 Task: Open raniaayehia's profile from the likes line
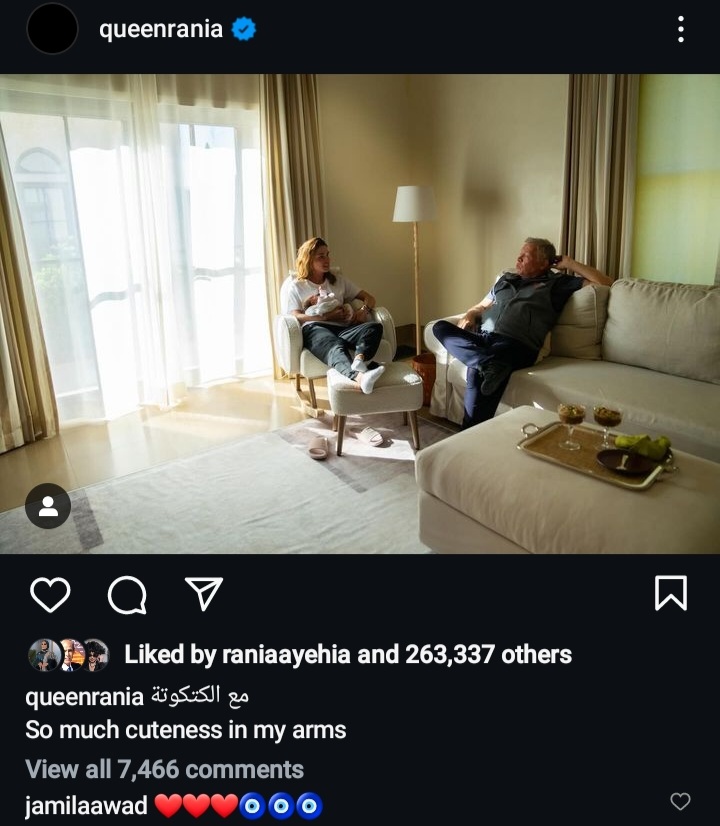(x=286, y=655)
